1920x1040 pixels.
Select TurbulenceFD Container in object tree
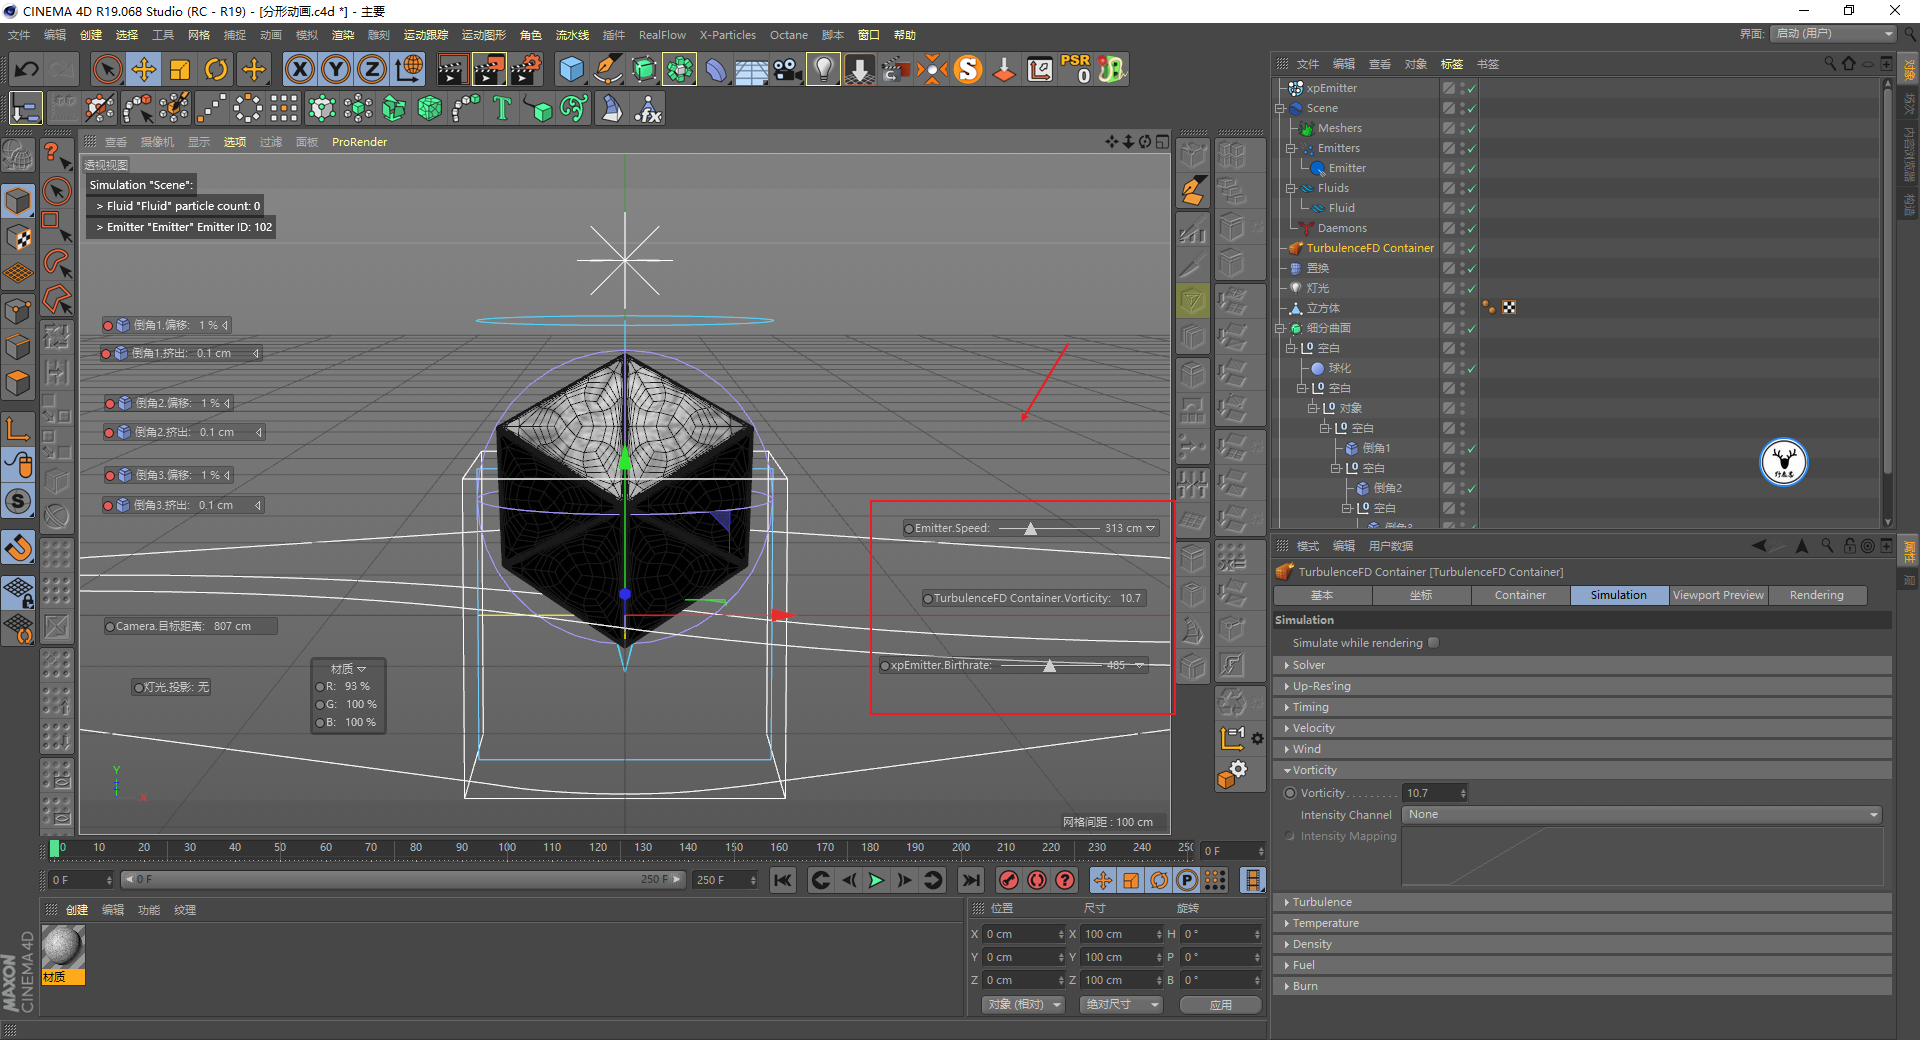pyautogui.click(x=1369, y=248)
